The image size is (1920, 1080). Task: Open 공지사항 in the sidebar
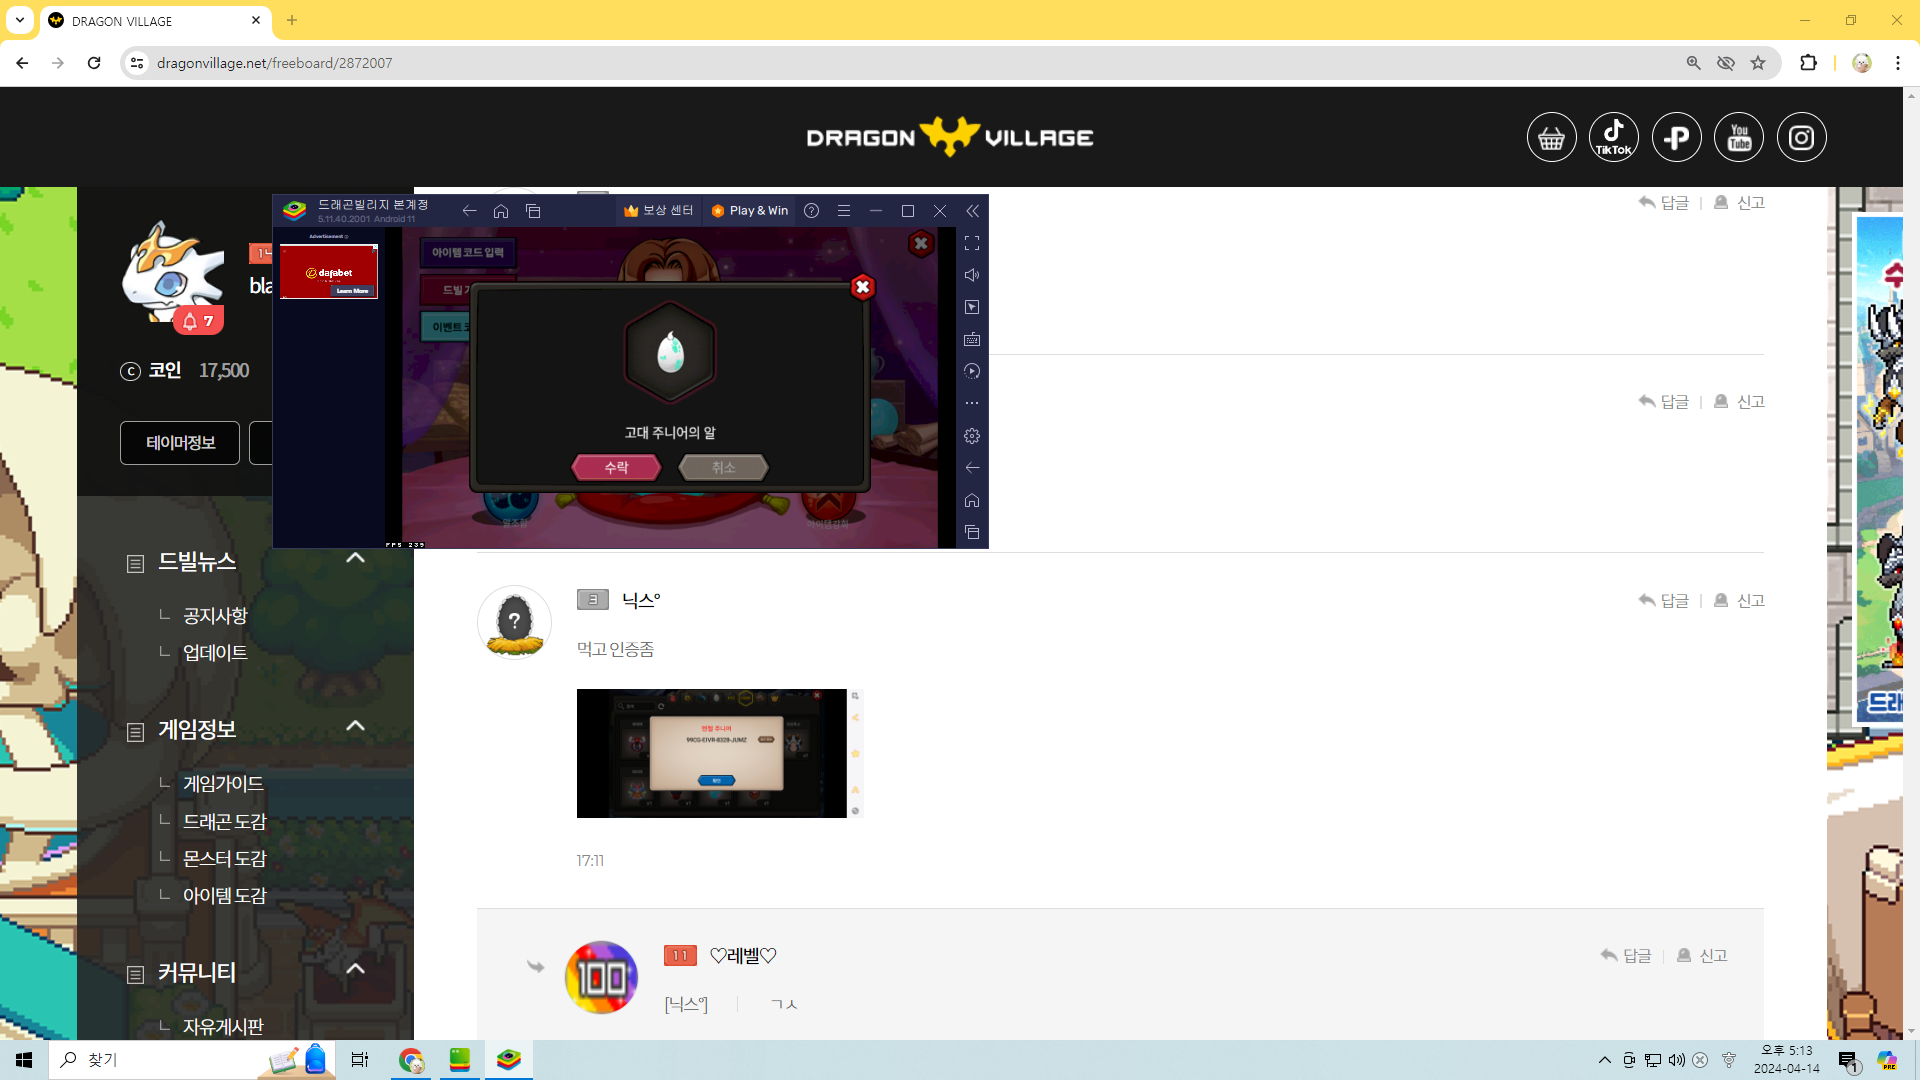coord(215,616)
